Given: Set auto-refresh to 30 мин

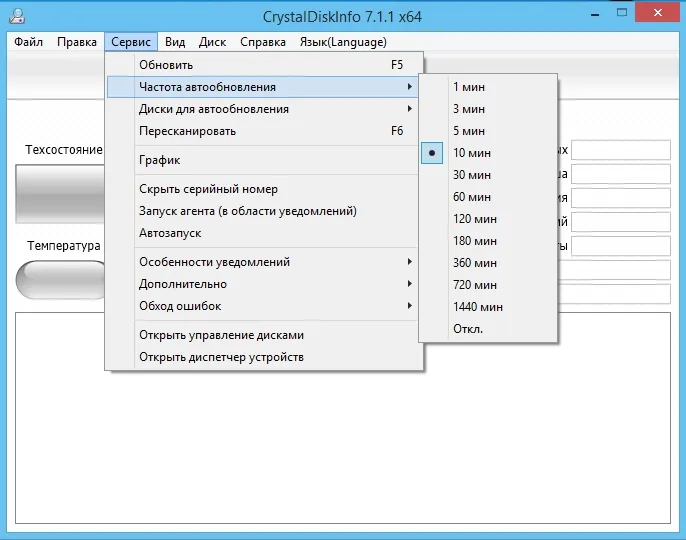Looking at the screenshot, I should click(x=488, y=175).
